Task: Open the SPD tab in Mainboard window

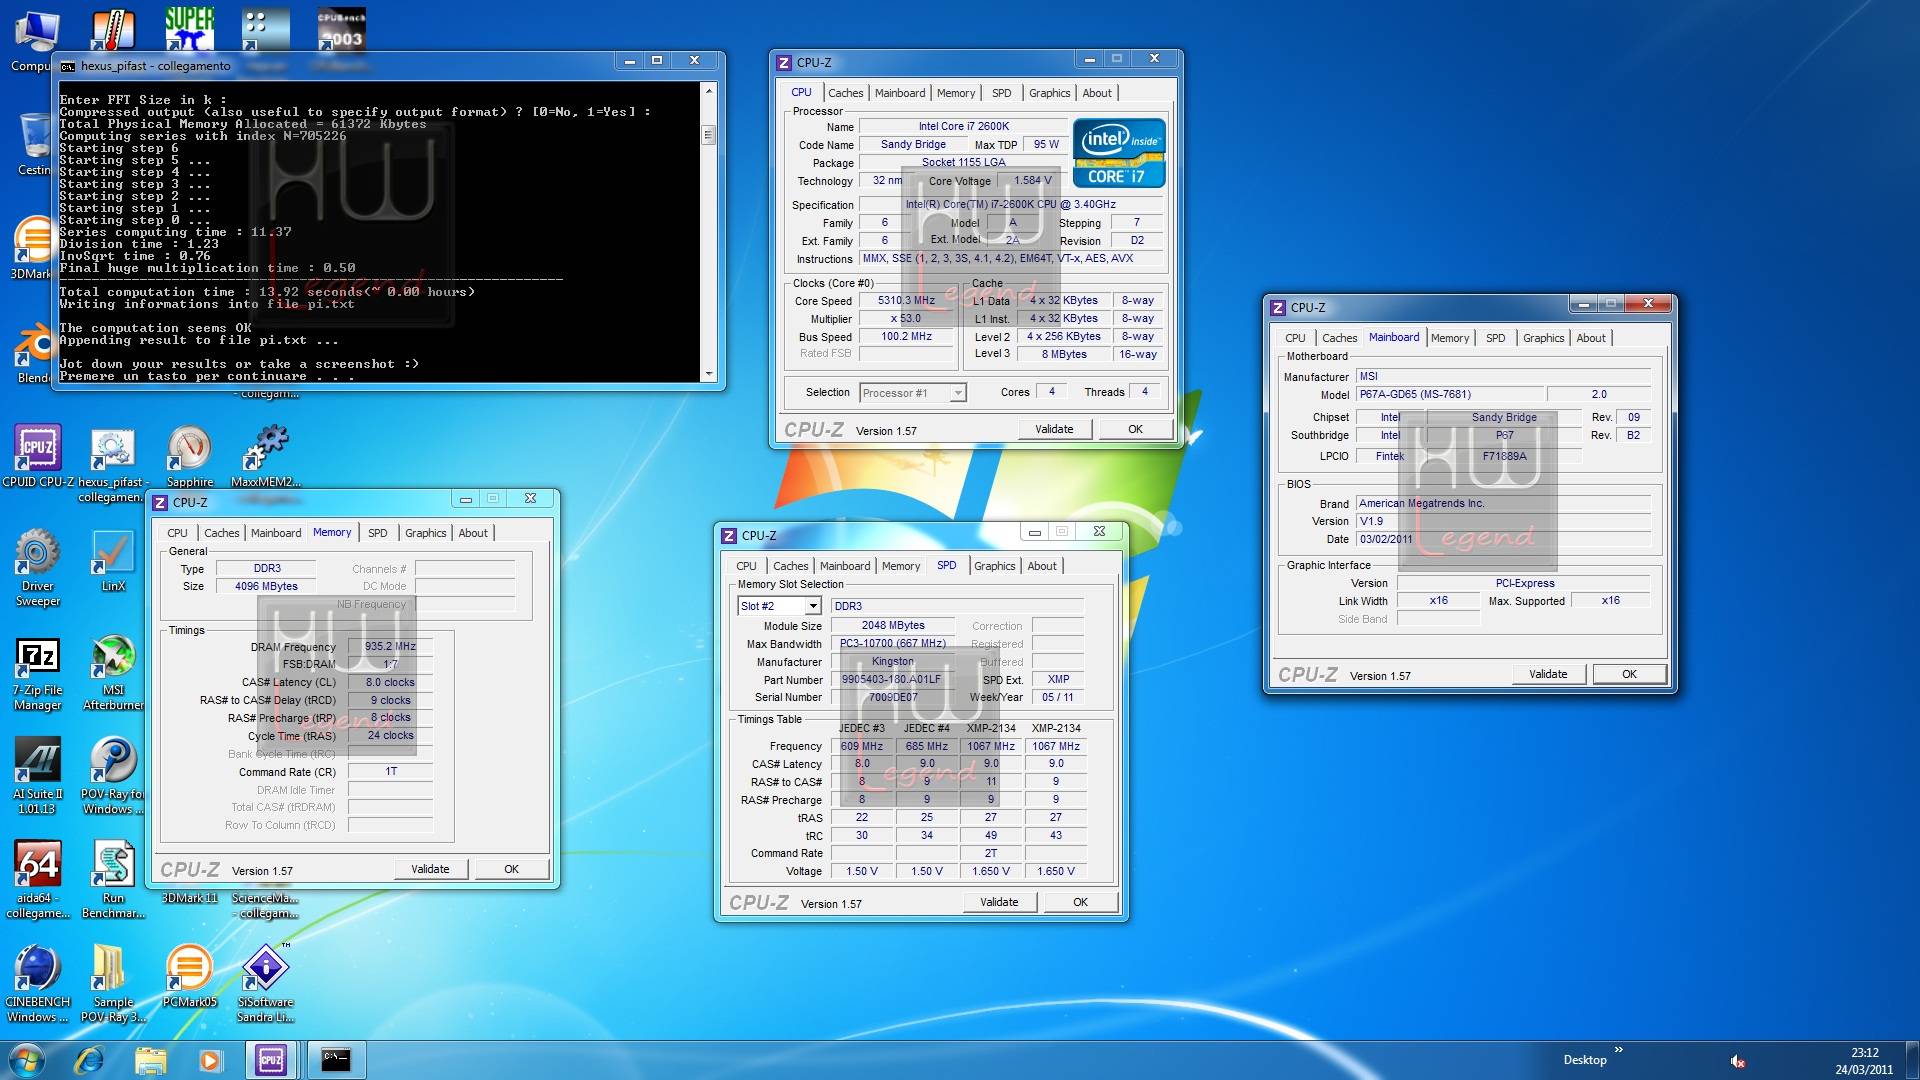Action: 1495,338
